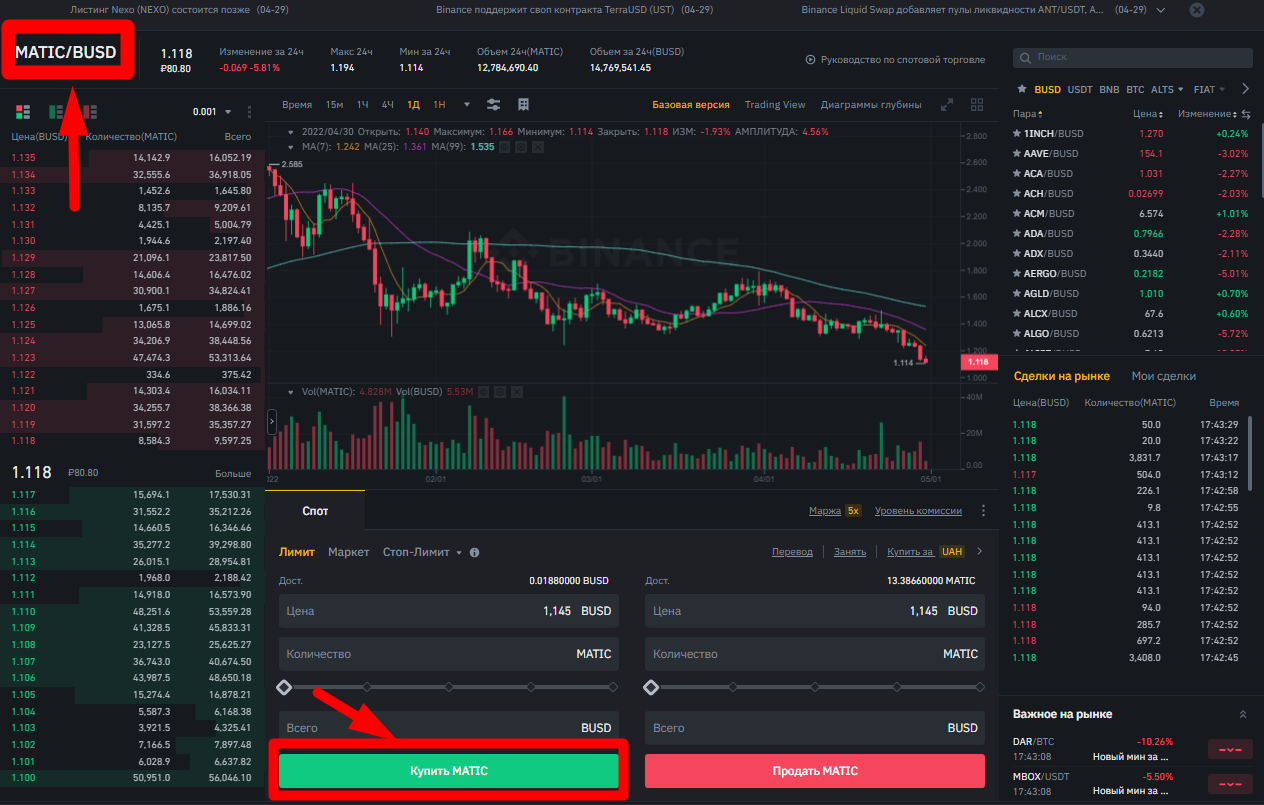Expand chart to fullscreen
This screenshot has width=1264, height=805.
tap(947, 104)
